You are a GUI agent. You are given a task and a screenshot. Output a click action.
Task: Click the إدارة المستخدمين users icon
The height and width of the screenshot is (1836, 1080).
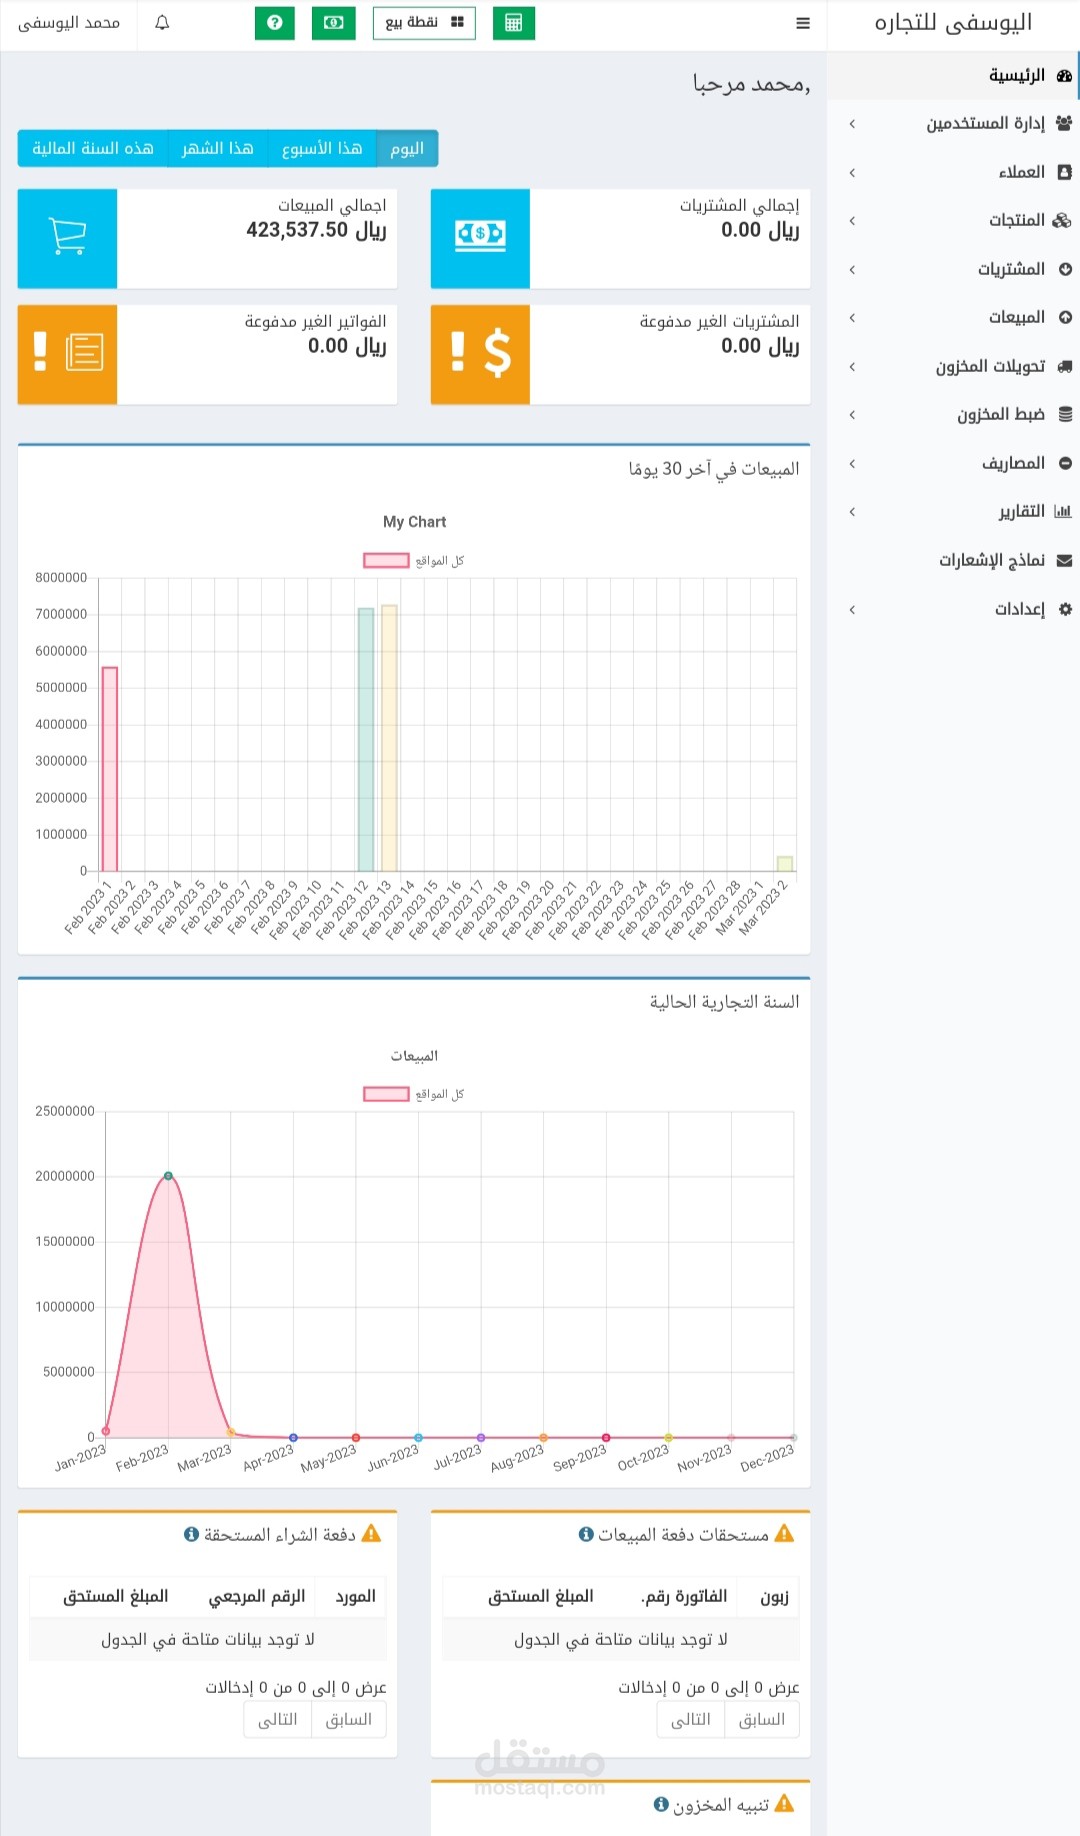click(x=1064, y=123)
